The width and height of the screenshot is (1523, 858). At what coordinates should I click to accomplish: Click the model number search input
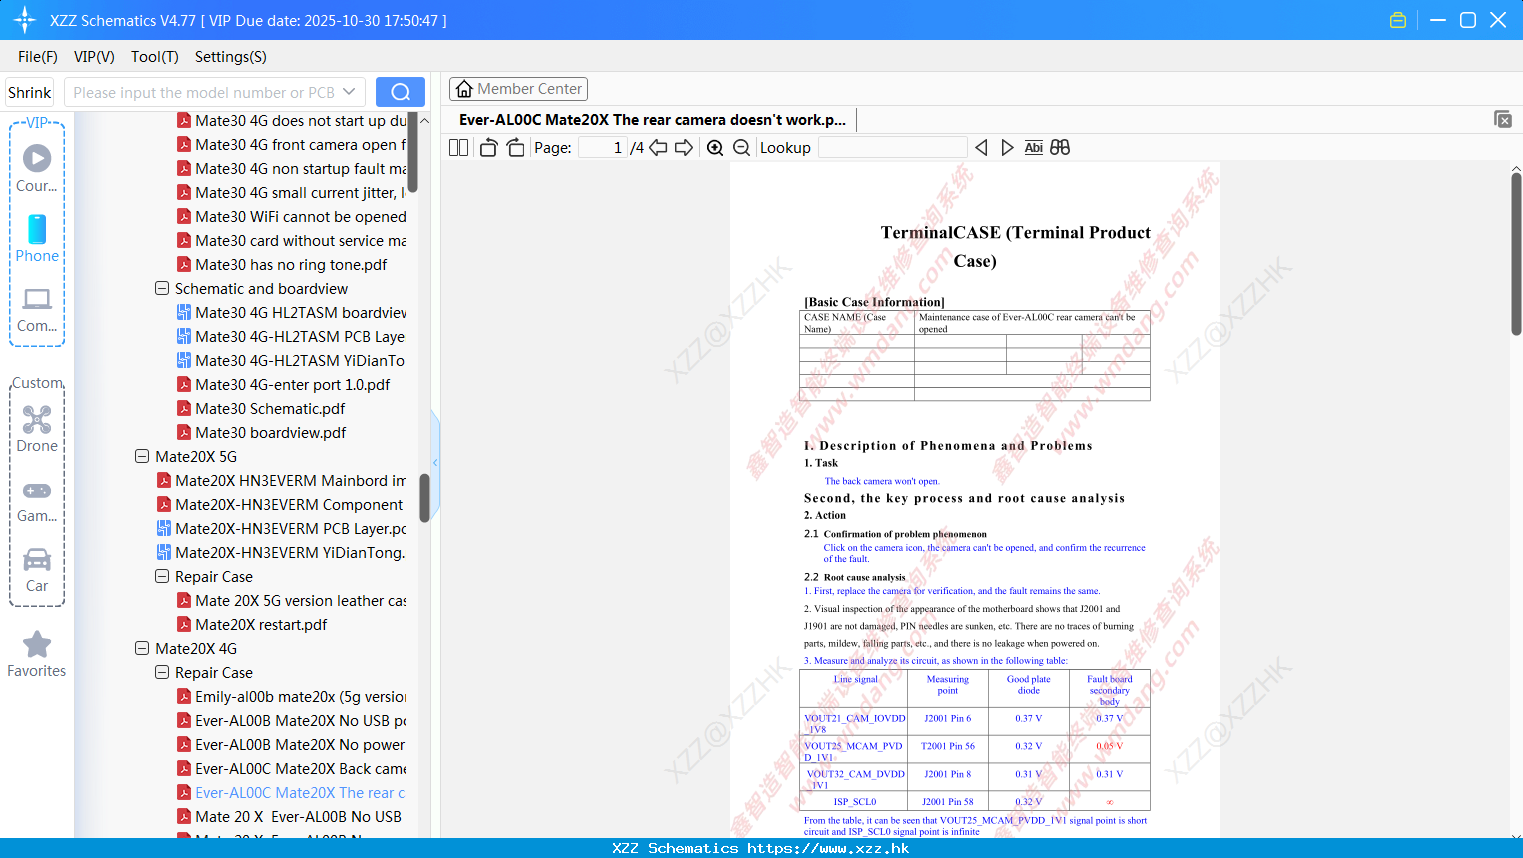tap(204, 92)
